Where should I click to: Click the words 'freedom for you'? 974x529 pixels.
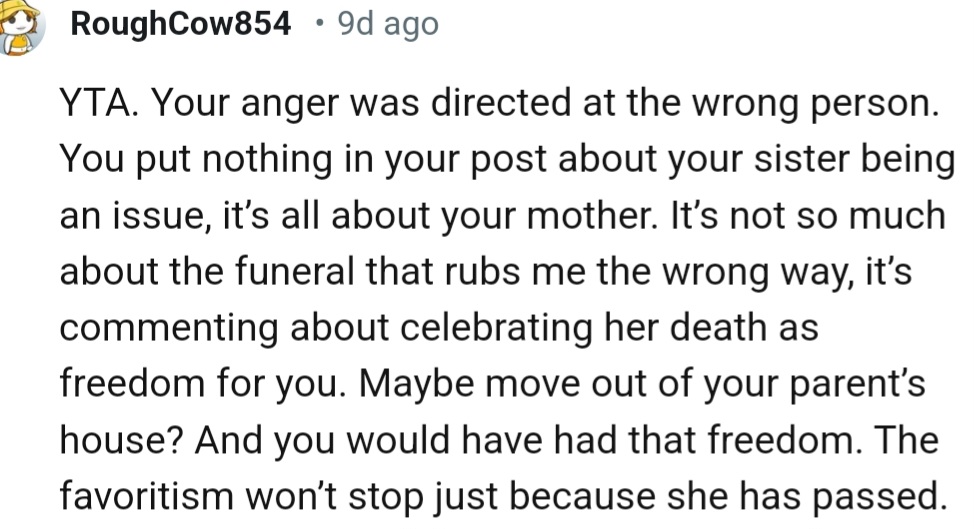(x=199, y=383)
